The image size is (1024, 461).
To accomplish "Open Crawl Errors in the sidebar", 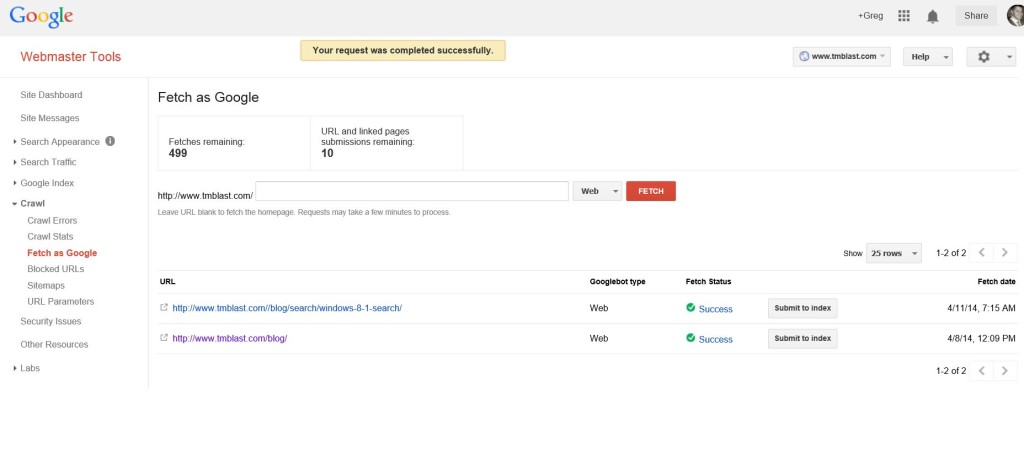I will pyautogui.click(x=52, y=220).
